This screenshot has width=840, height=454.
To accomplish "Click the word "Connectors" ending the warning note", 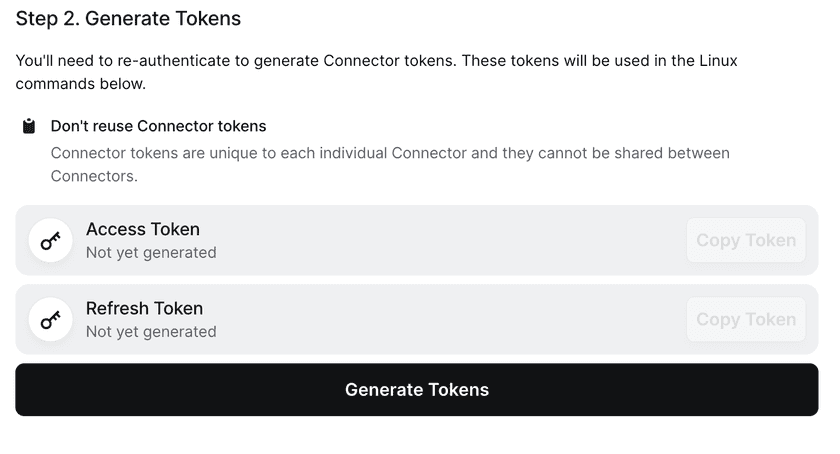I will tap(92, 176).
